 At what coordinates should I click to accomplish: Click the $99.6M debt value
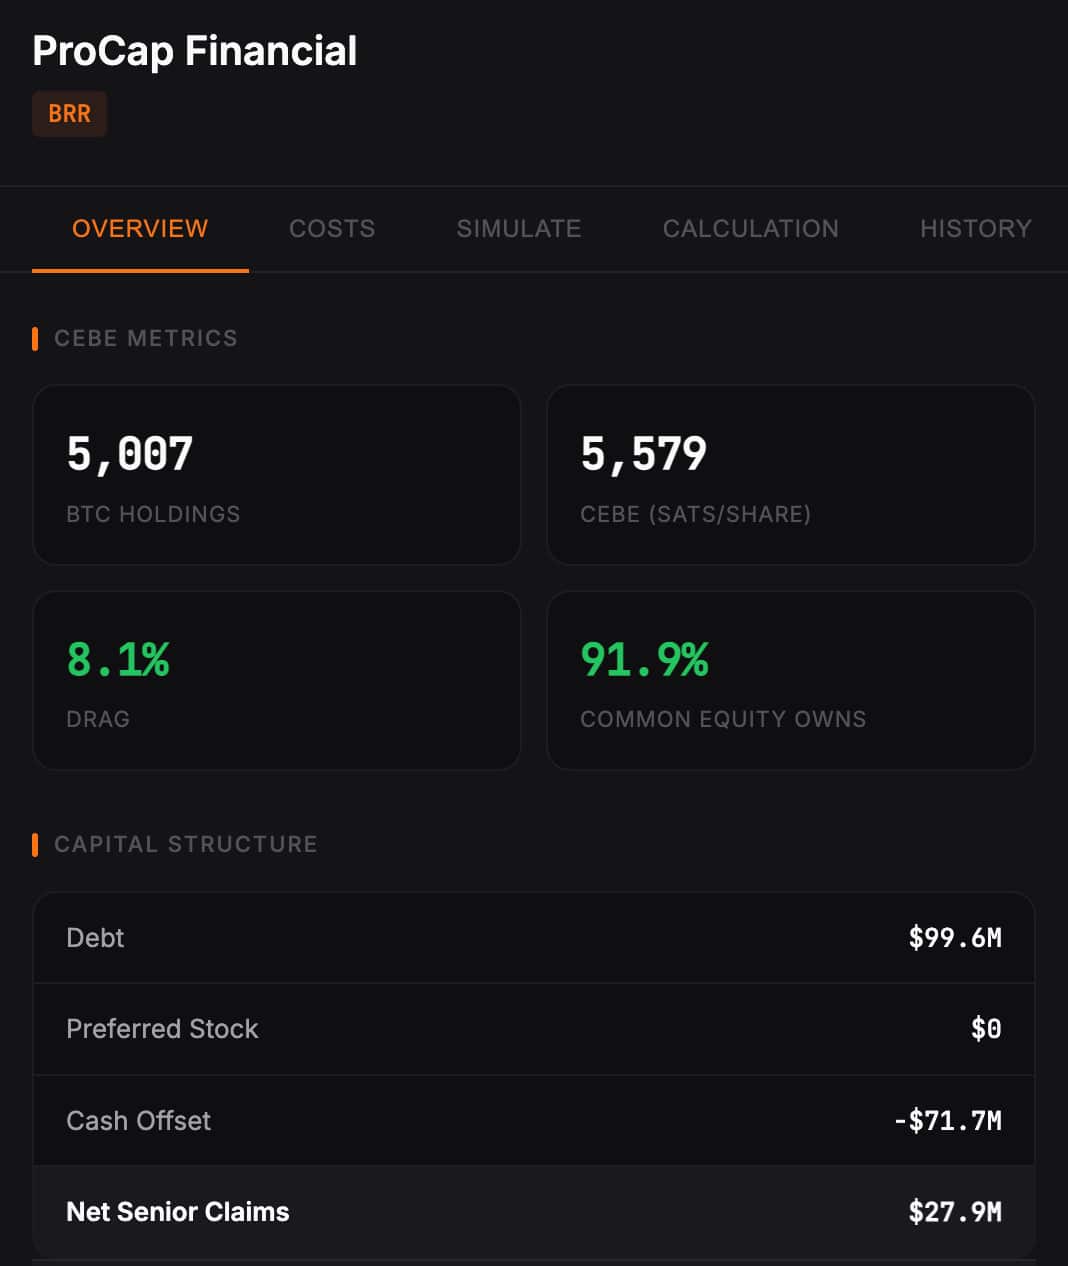point(953,937)
